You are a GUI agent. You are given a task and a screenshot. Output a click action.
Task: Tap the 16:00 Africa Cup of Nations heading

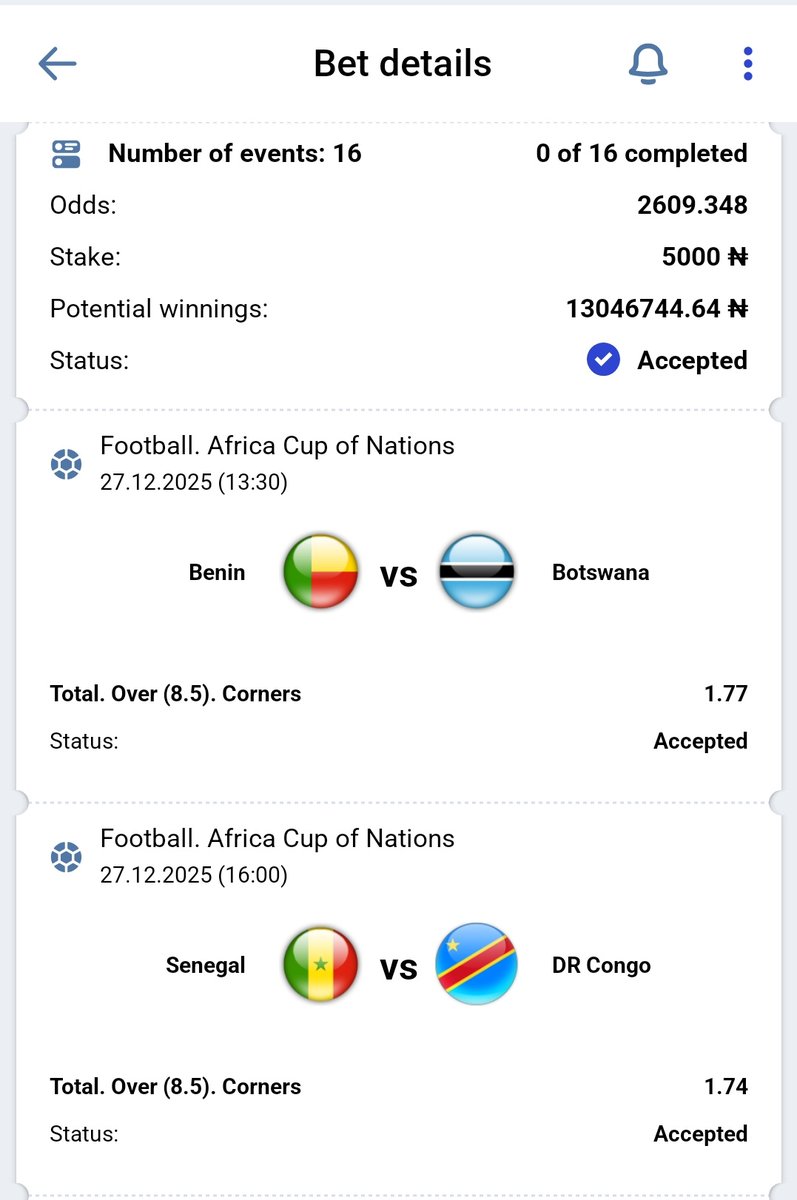(277, 839)
